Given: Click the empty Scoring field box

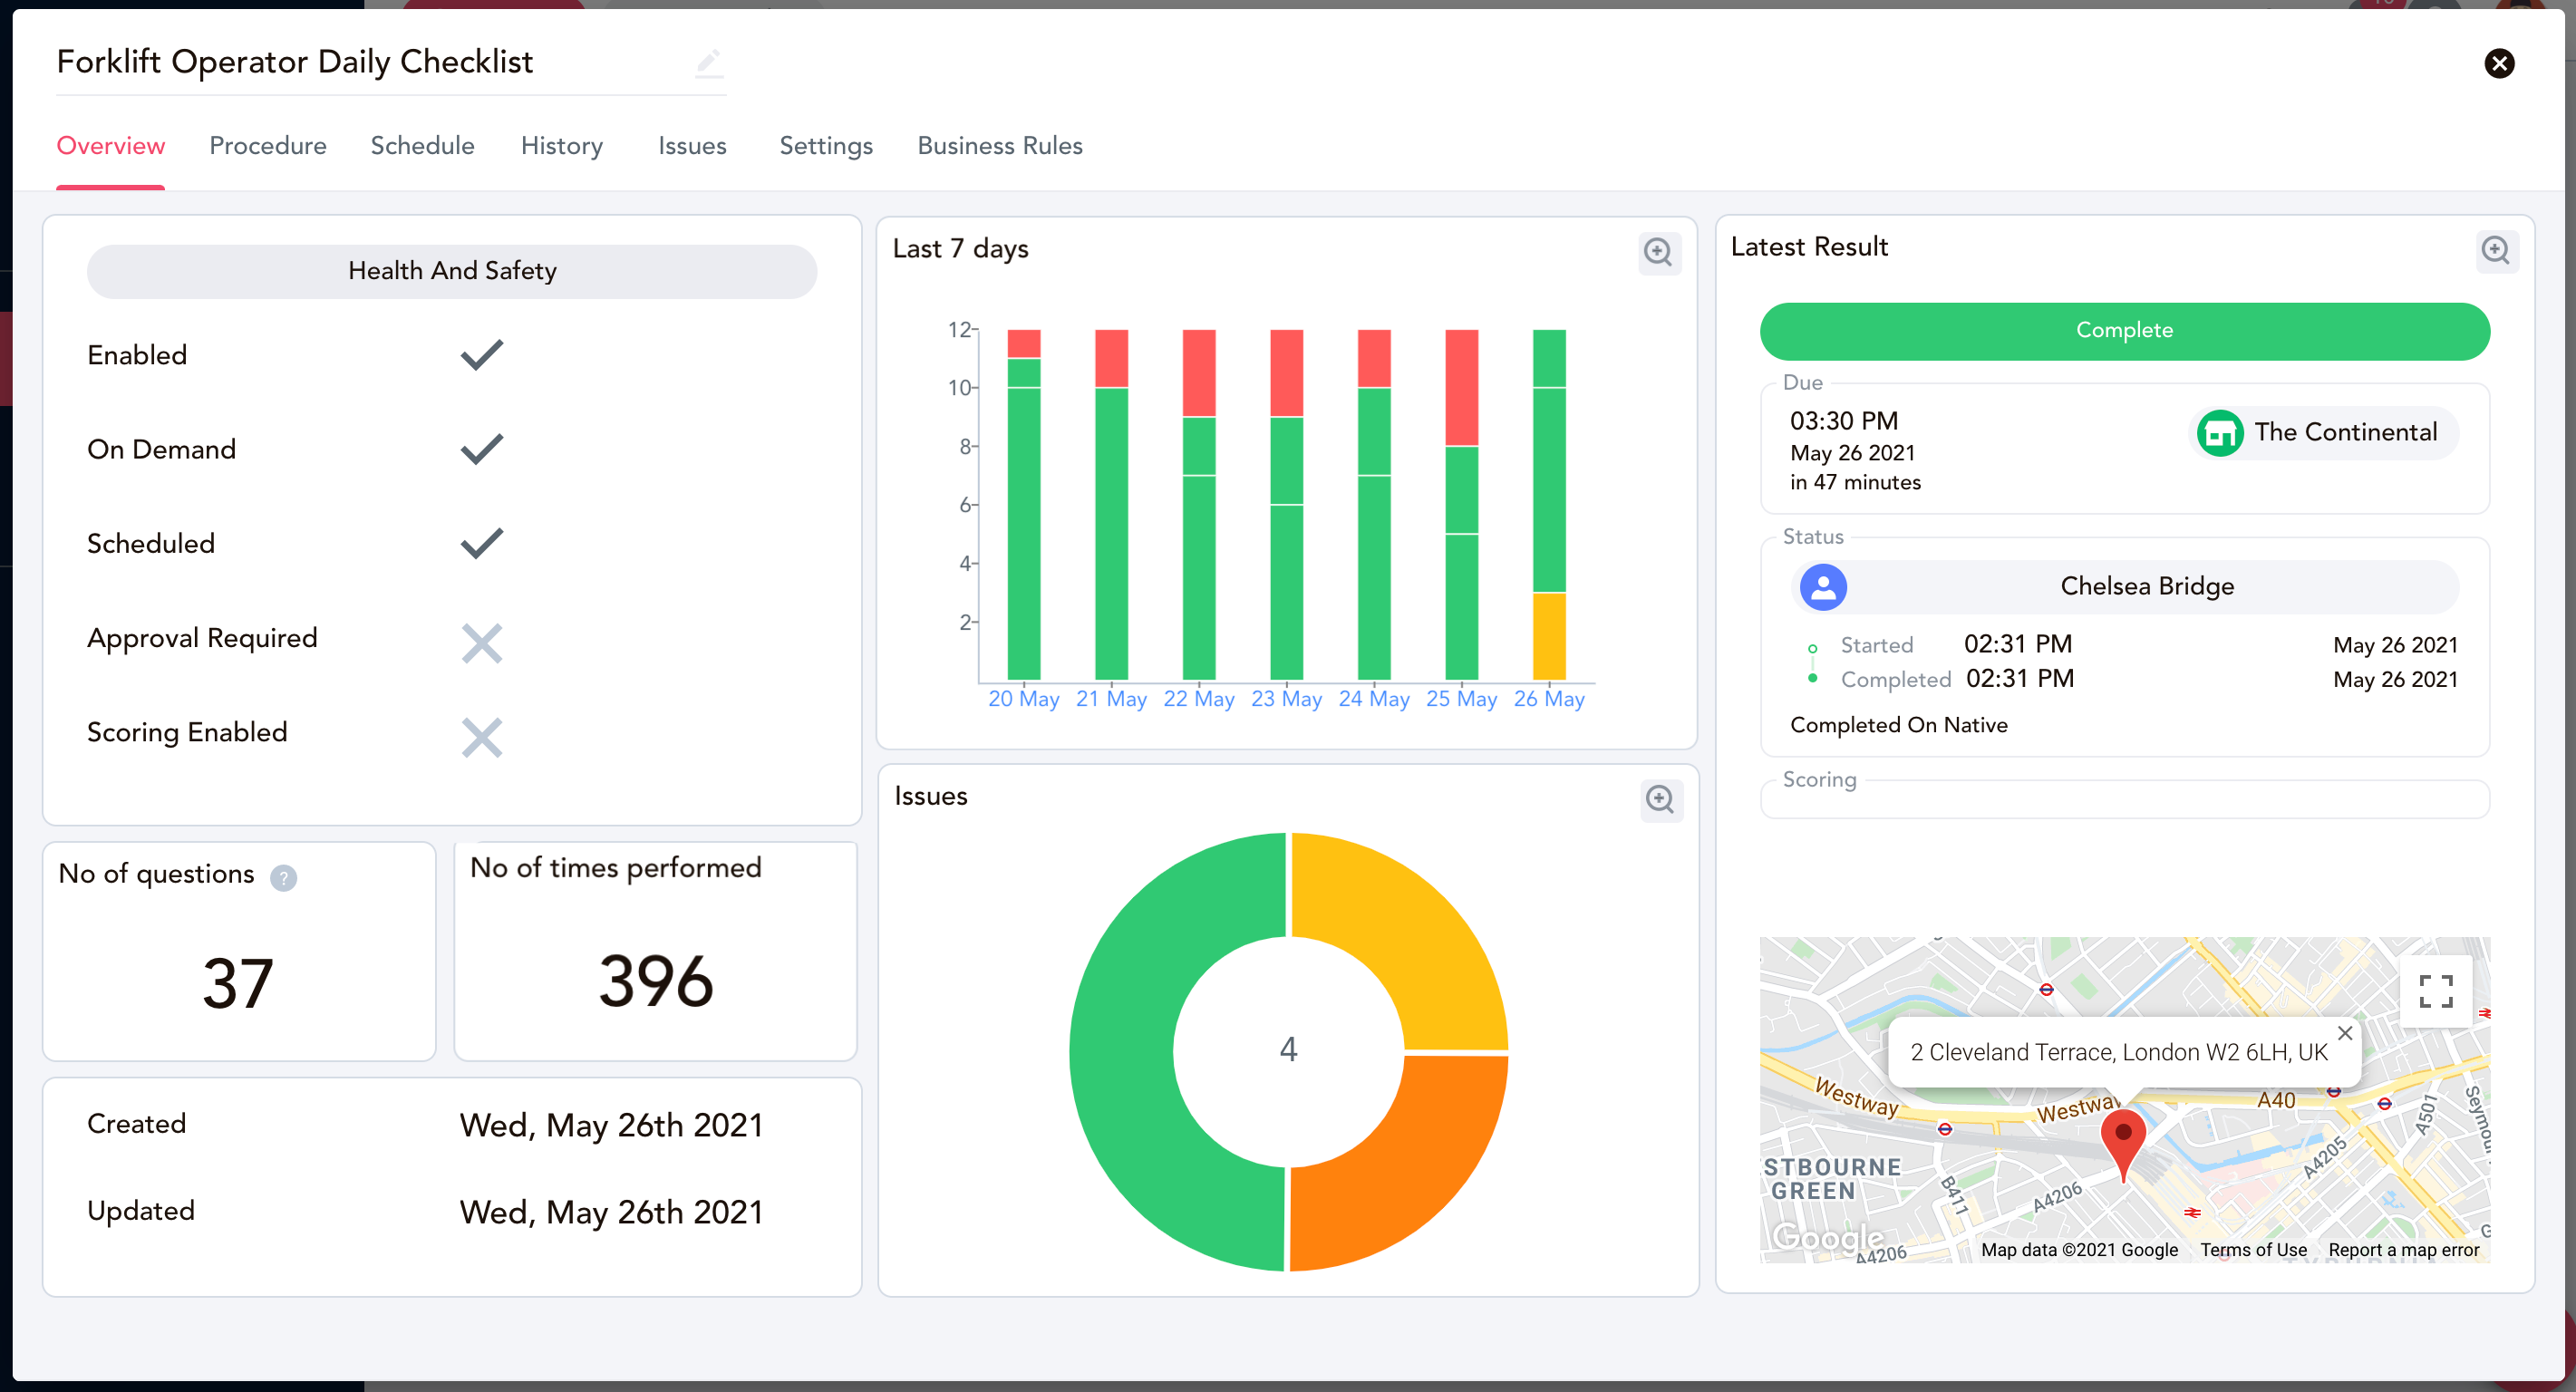Looking at the screenshot, I should click(2124, 799).
